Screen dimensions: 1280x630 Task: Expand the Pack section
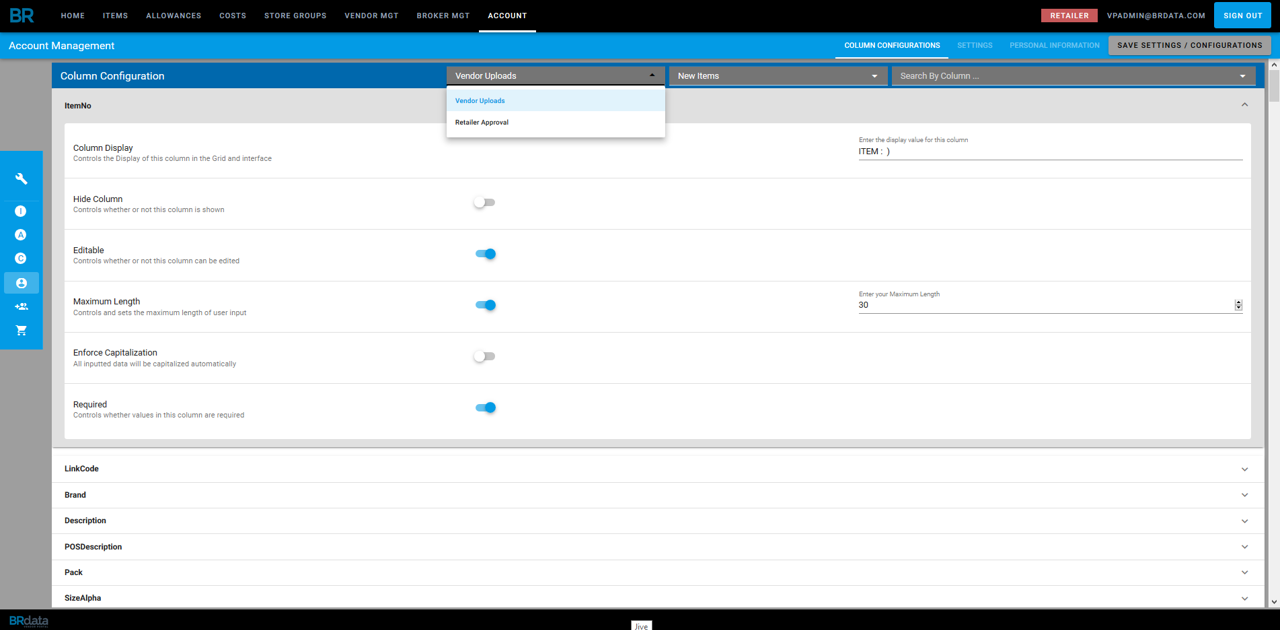click(x=657, y=573)
